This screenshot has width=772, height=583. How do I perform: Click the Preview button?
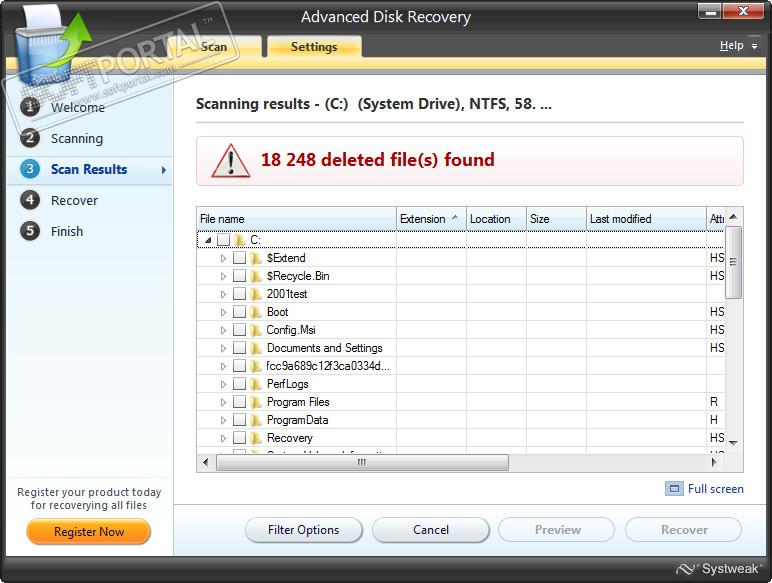[x=557, y=530]
